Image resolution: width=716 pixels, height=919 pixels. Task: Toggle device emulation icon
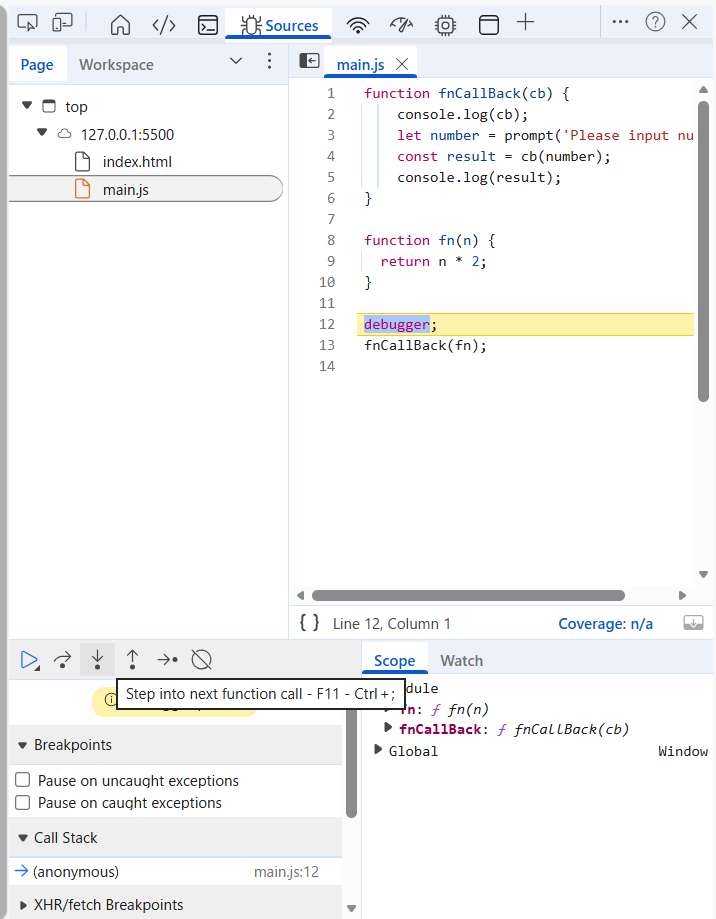click(x=62, y=23)
